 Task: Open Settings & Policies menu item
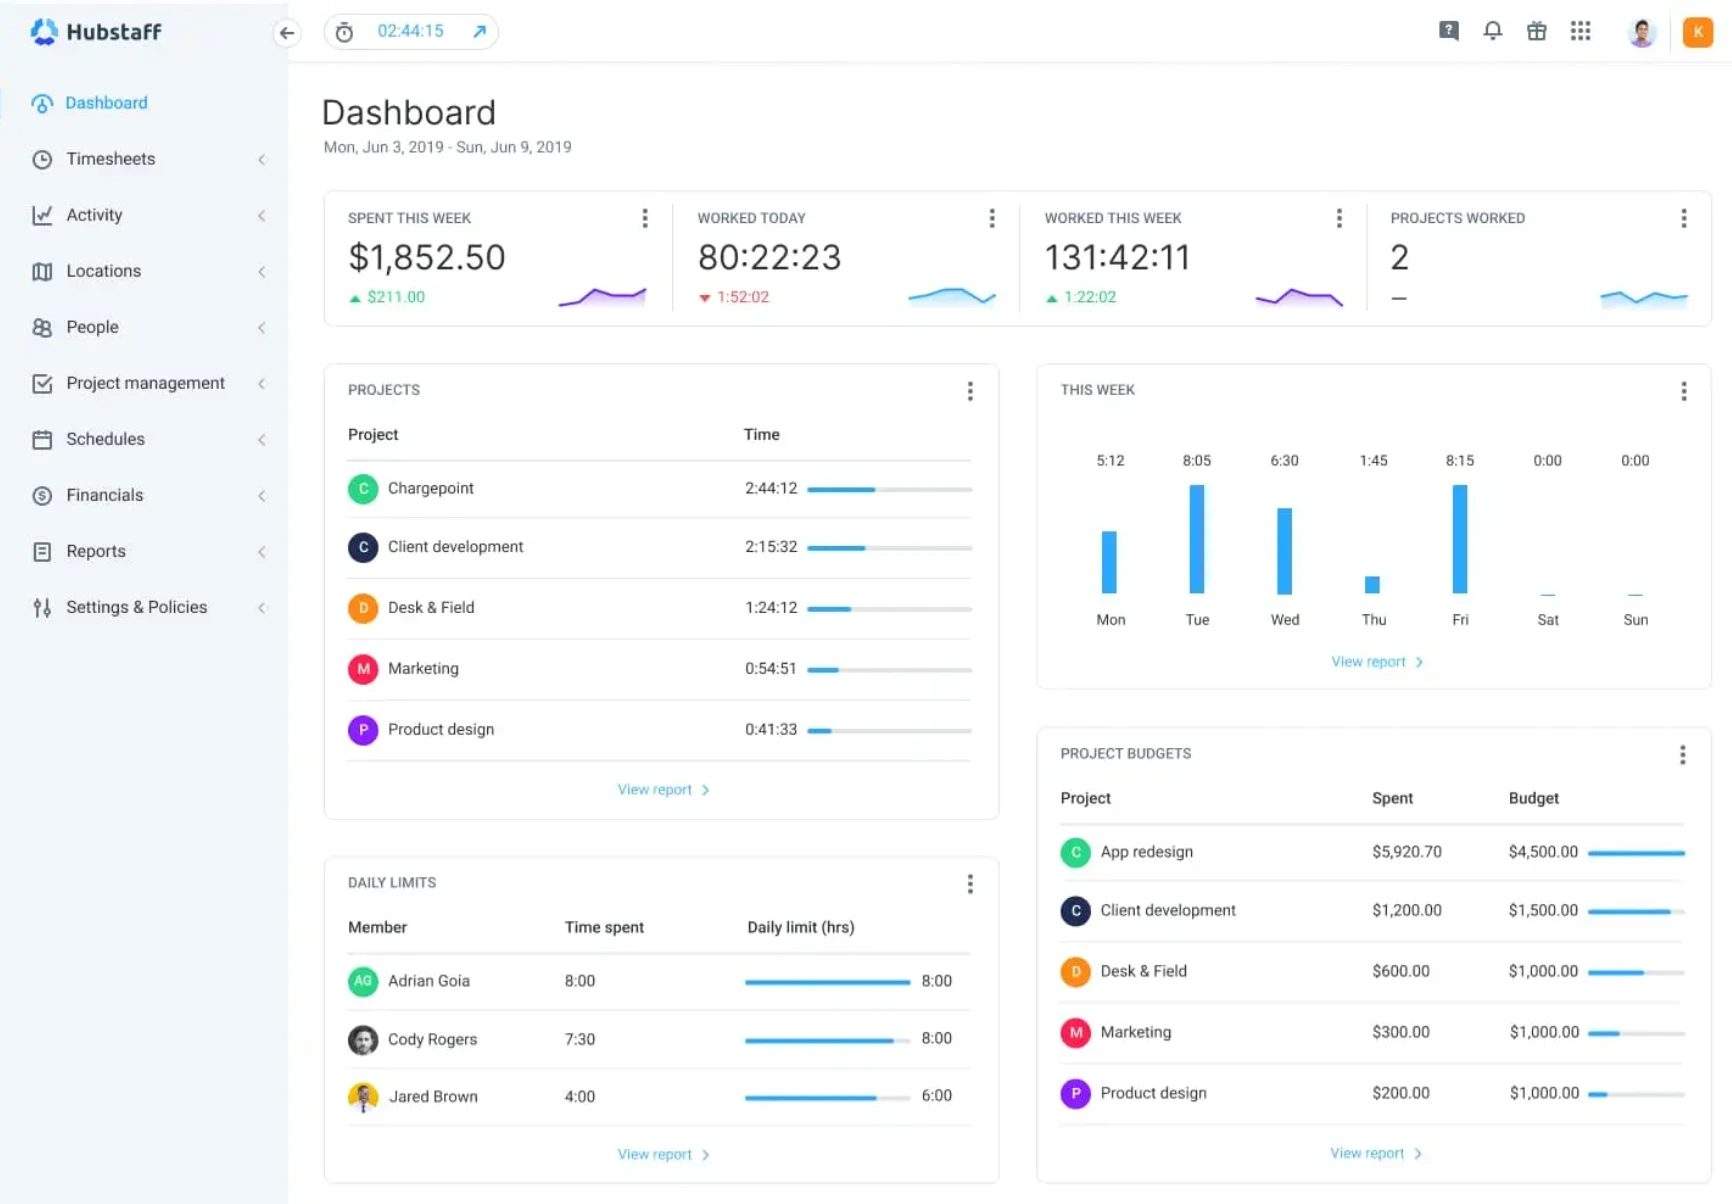click(x=136, y=607)
